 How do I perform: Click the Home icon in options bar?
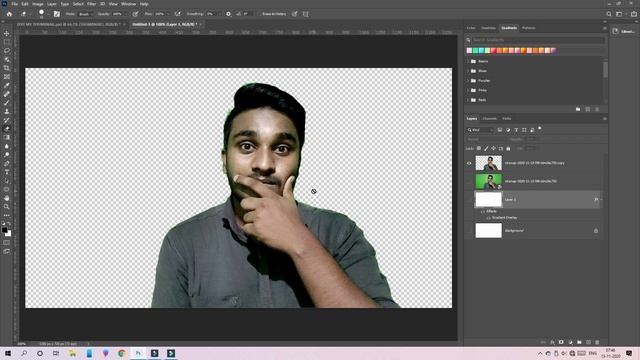pos(9,14)
